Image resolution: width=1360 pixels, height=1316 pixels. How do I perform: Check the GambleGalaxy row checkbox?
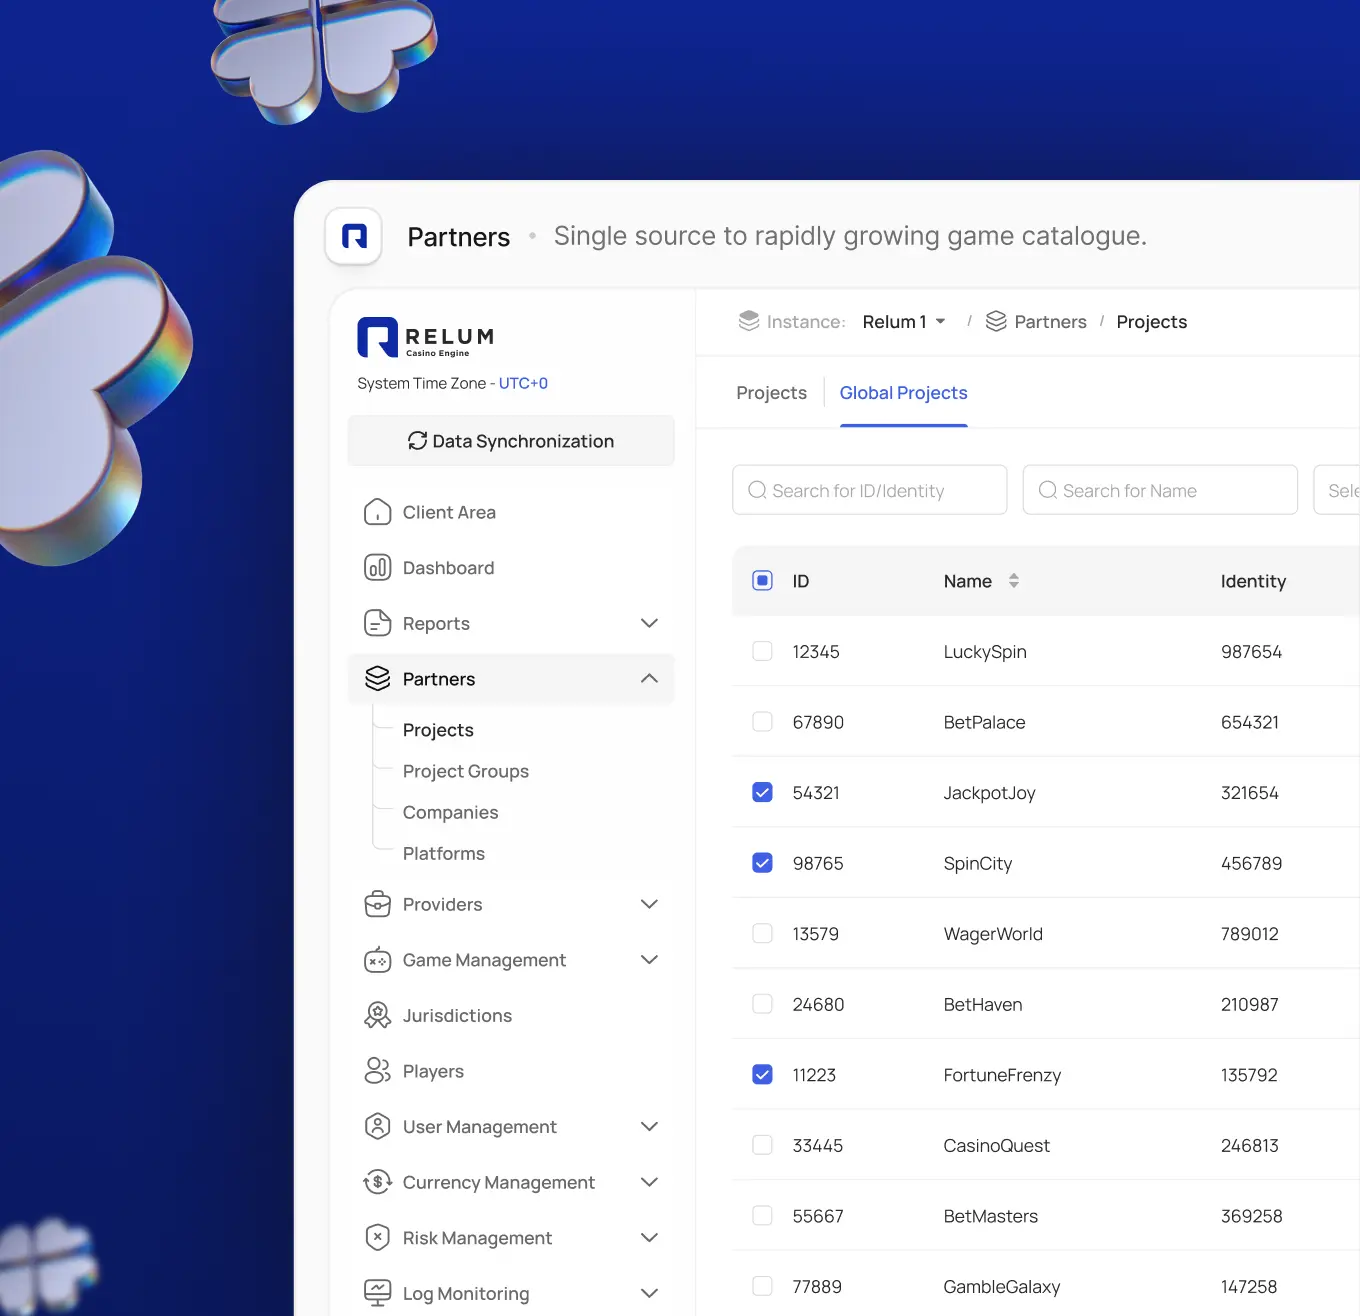pos(762,1286)
